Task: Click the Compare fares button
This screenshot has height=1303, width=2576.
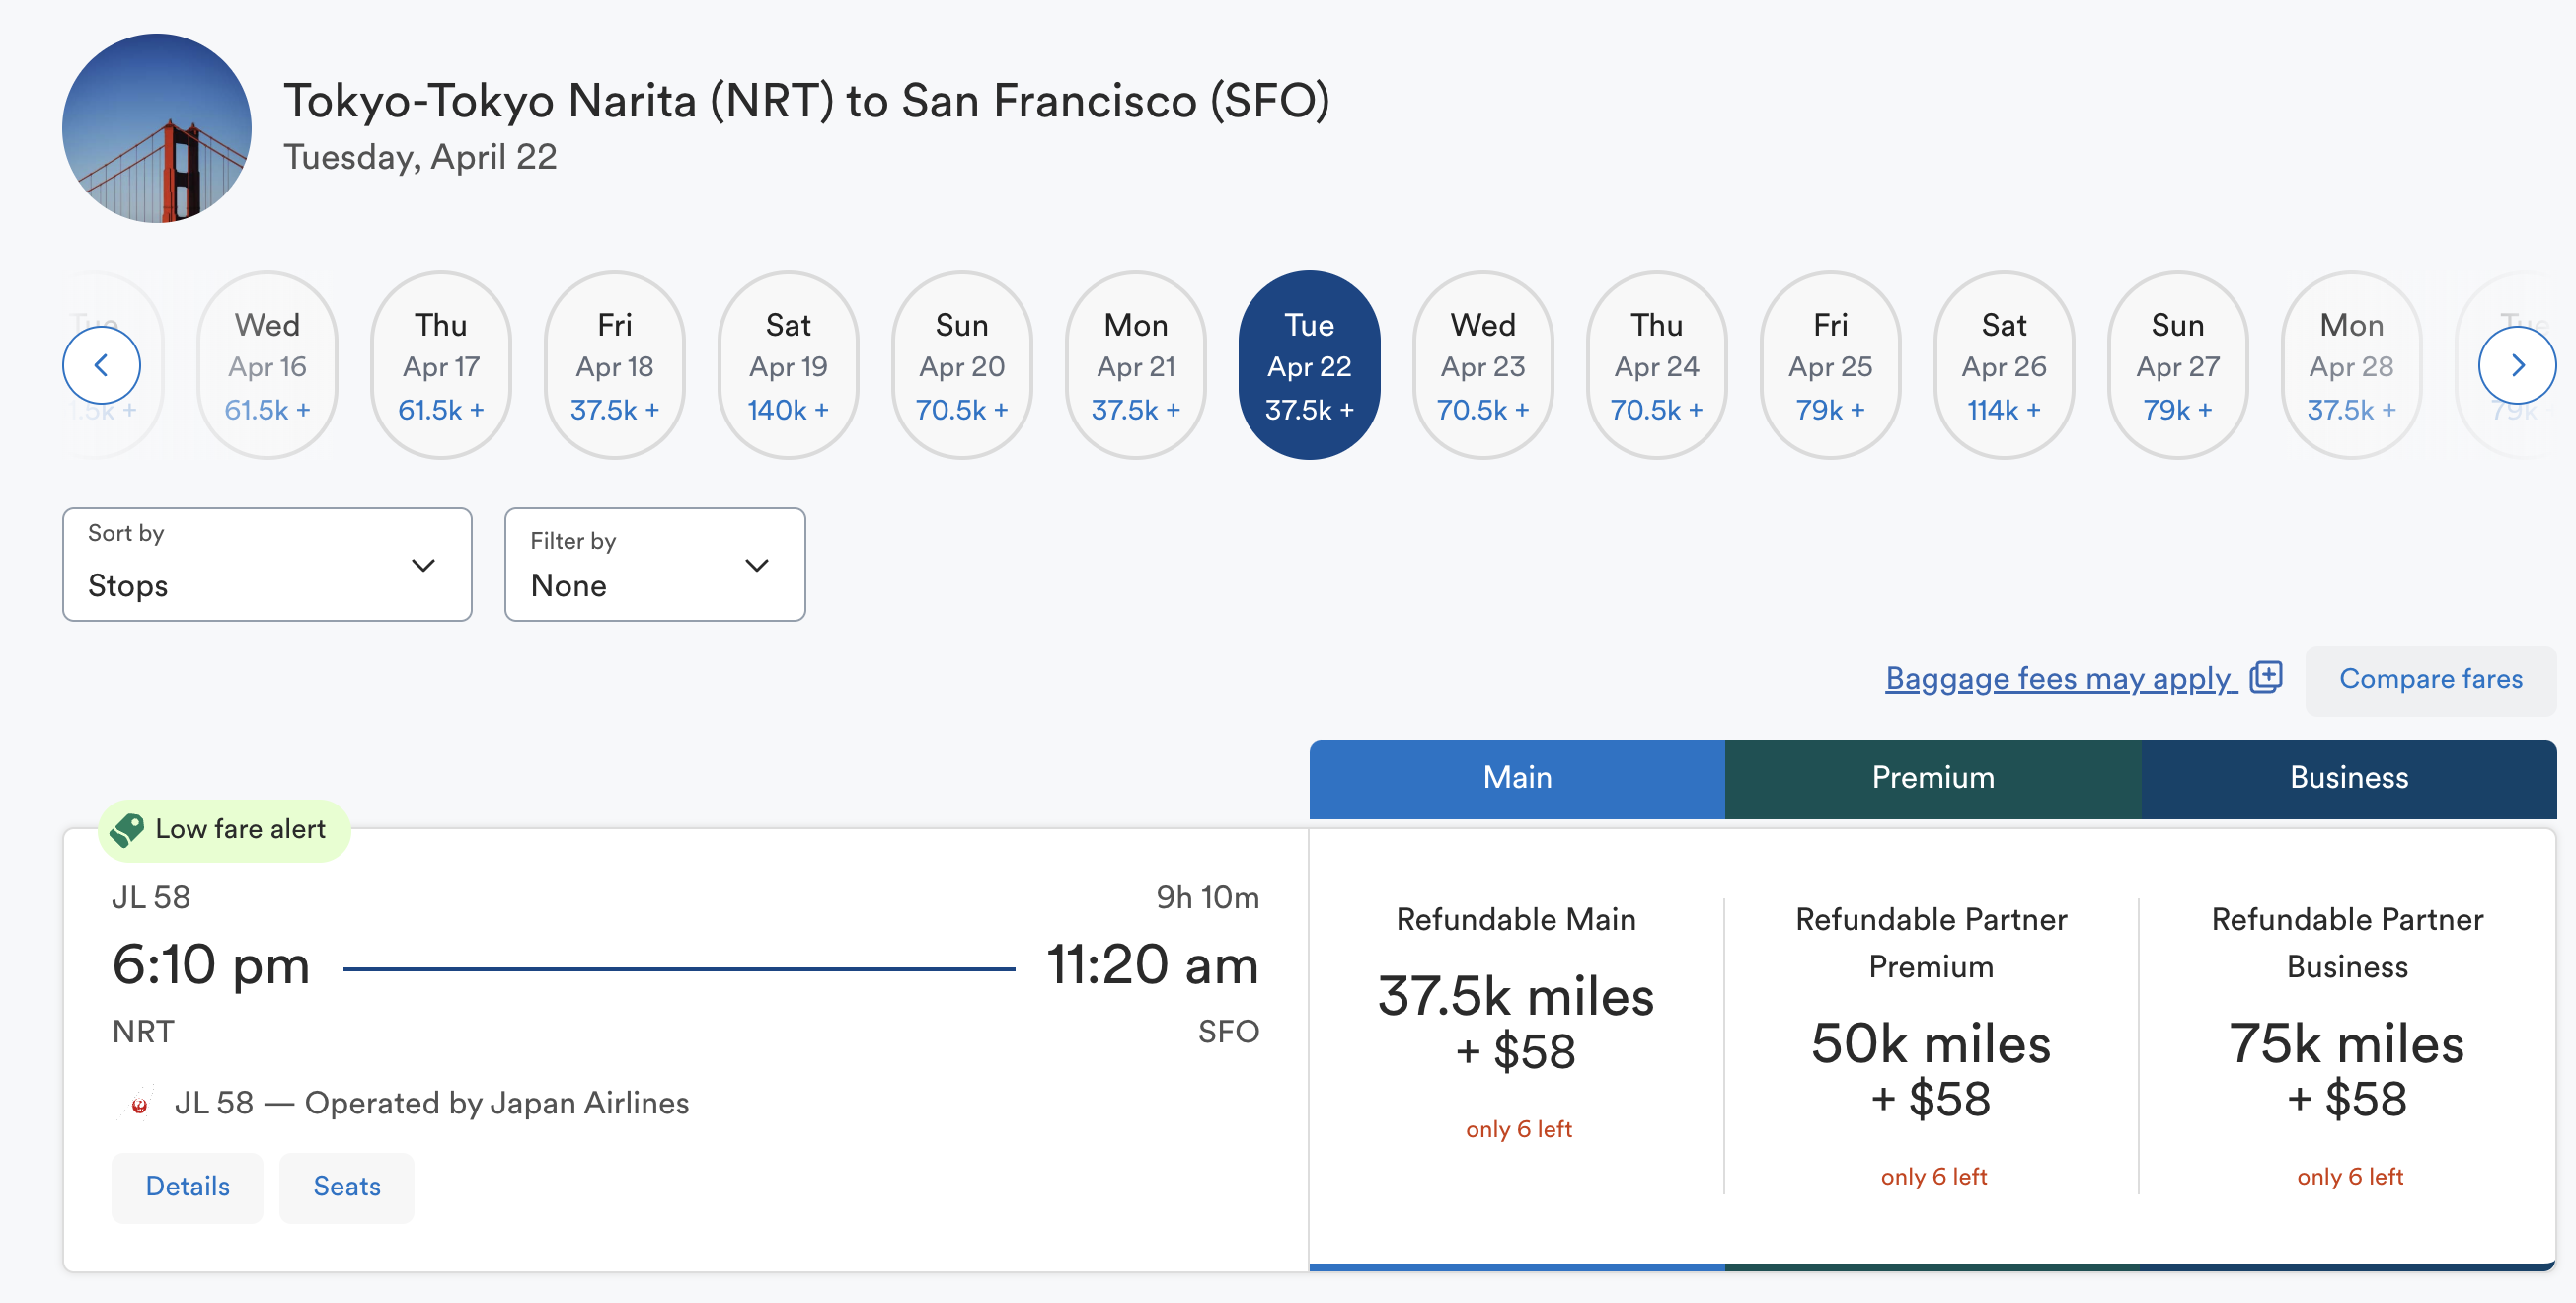Action: (2431, 679)
